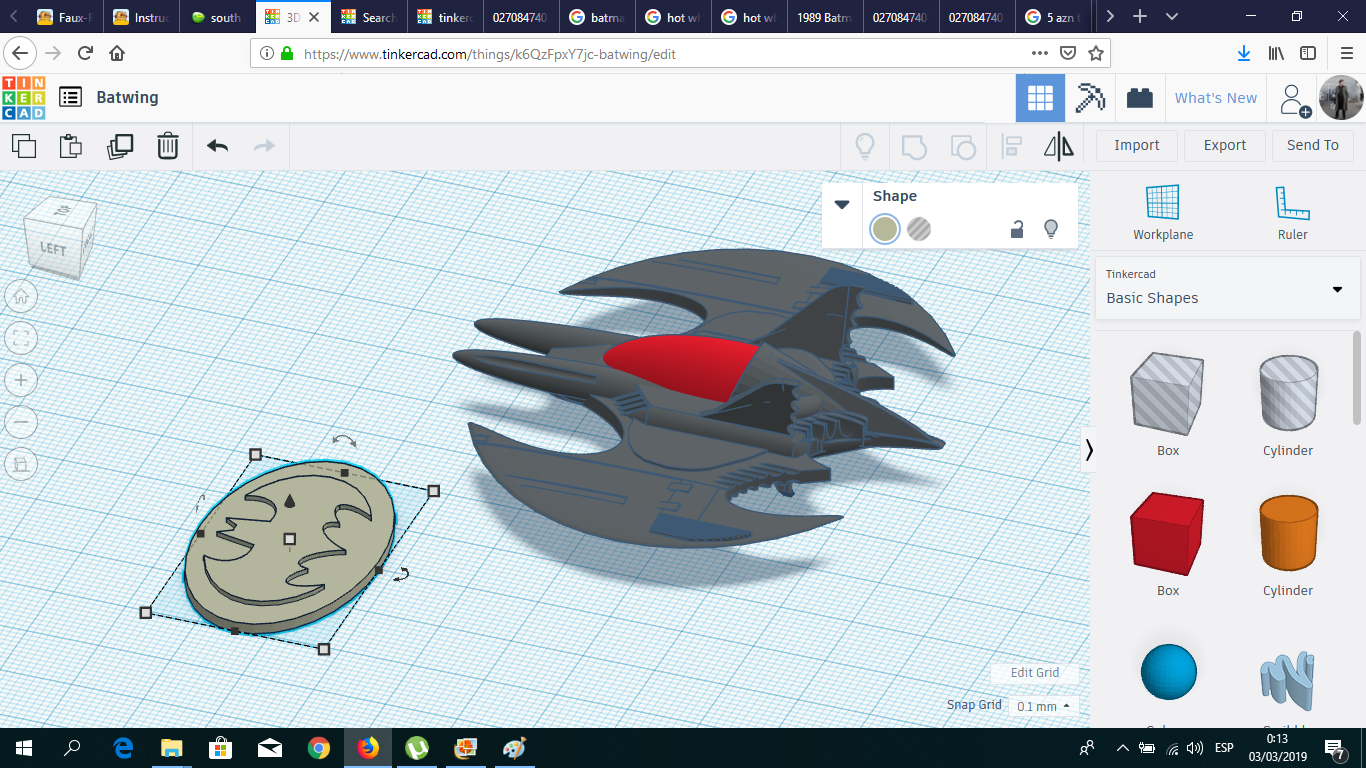Select the Workplane tool
Image resolution: width=1366 pixels, height=768 pixels.
[x=1163, y=213]
